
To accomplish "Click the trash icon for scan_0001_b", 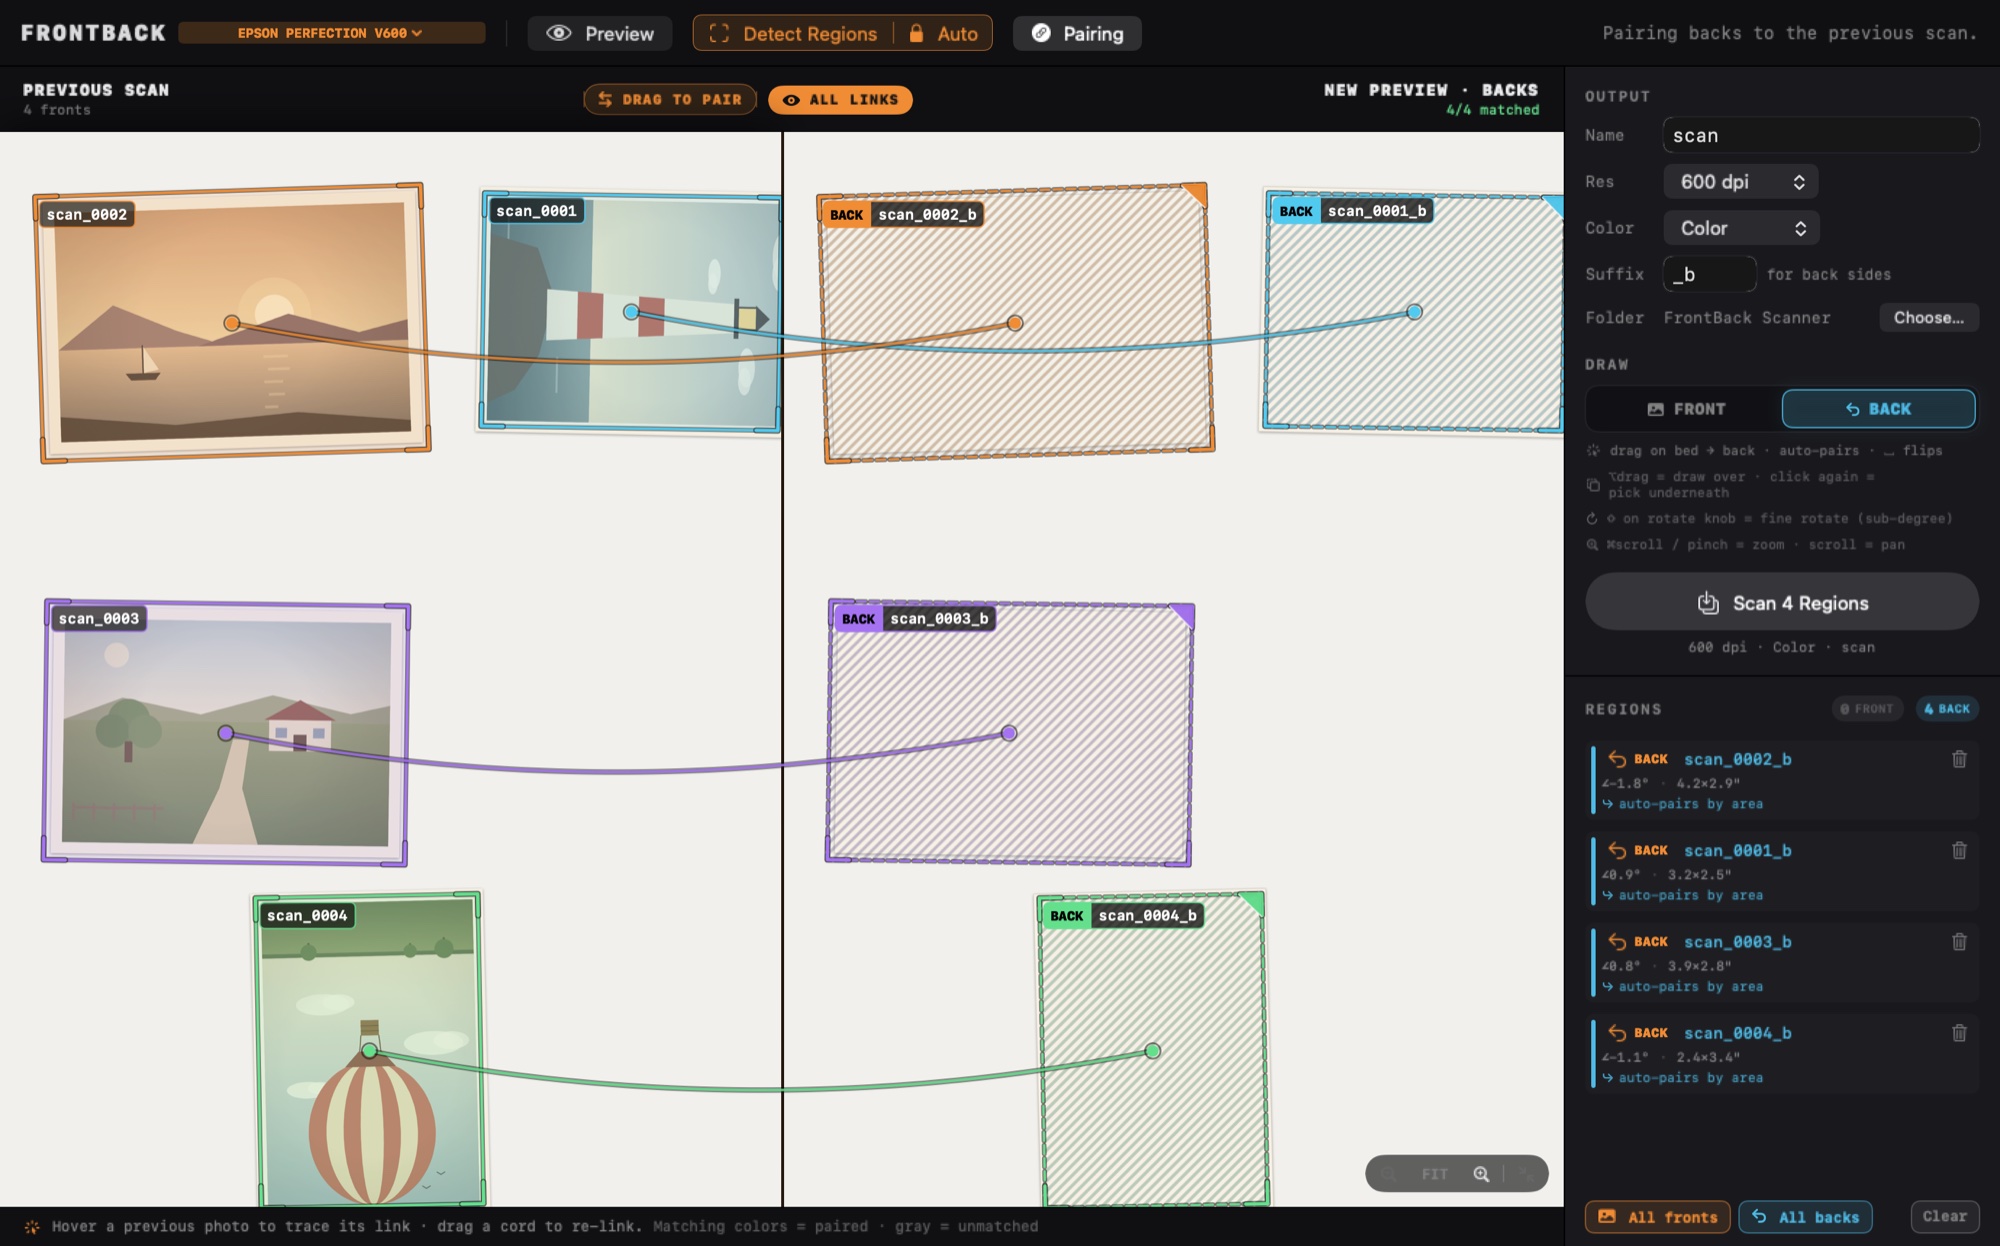I will pos(1959,850).
